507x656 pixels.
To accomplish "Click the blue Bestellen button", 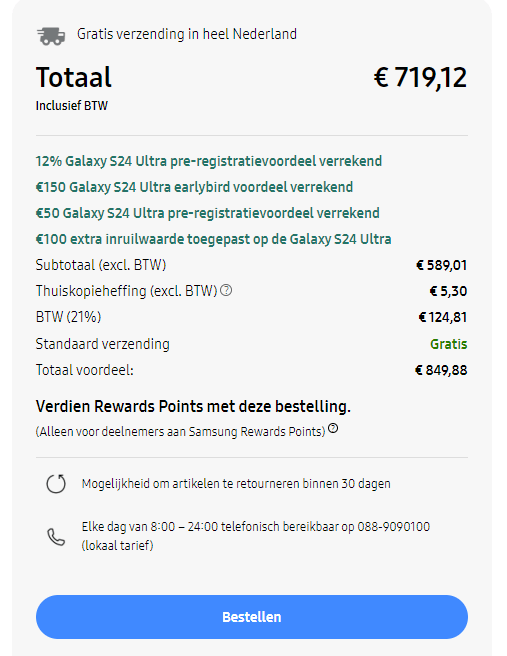I will coord(252,617).
